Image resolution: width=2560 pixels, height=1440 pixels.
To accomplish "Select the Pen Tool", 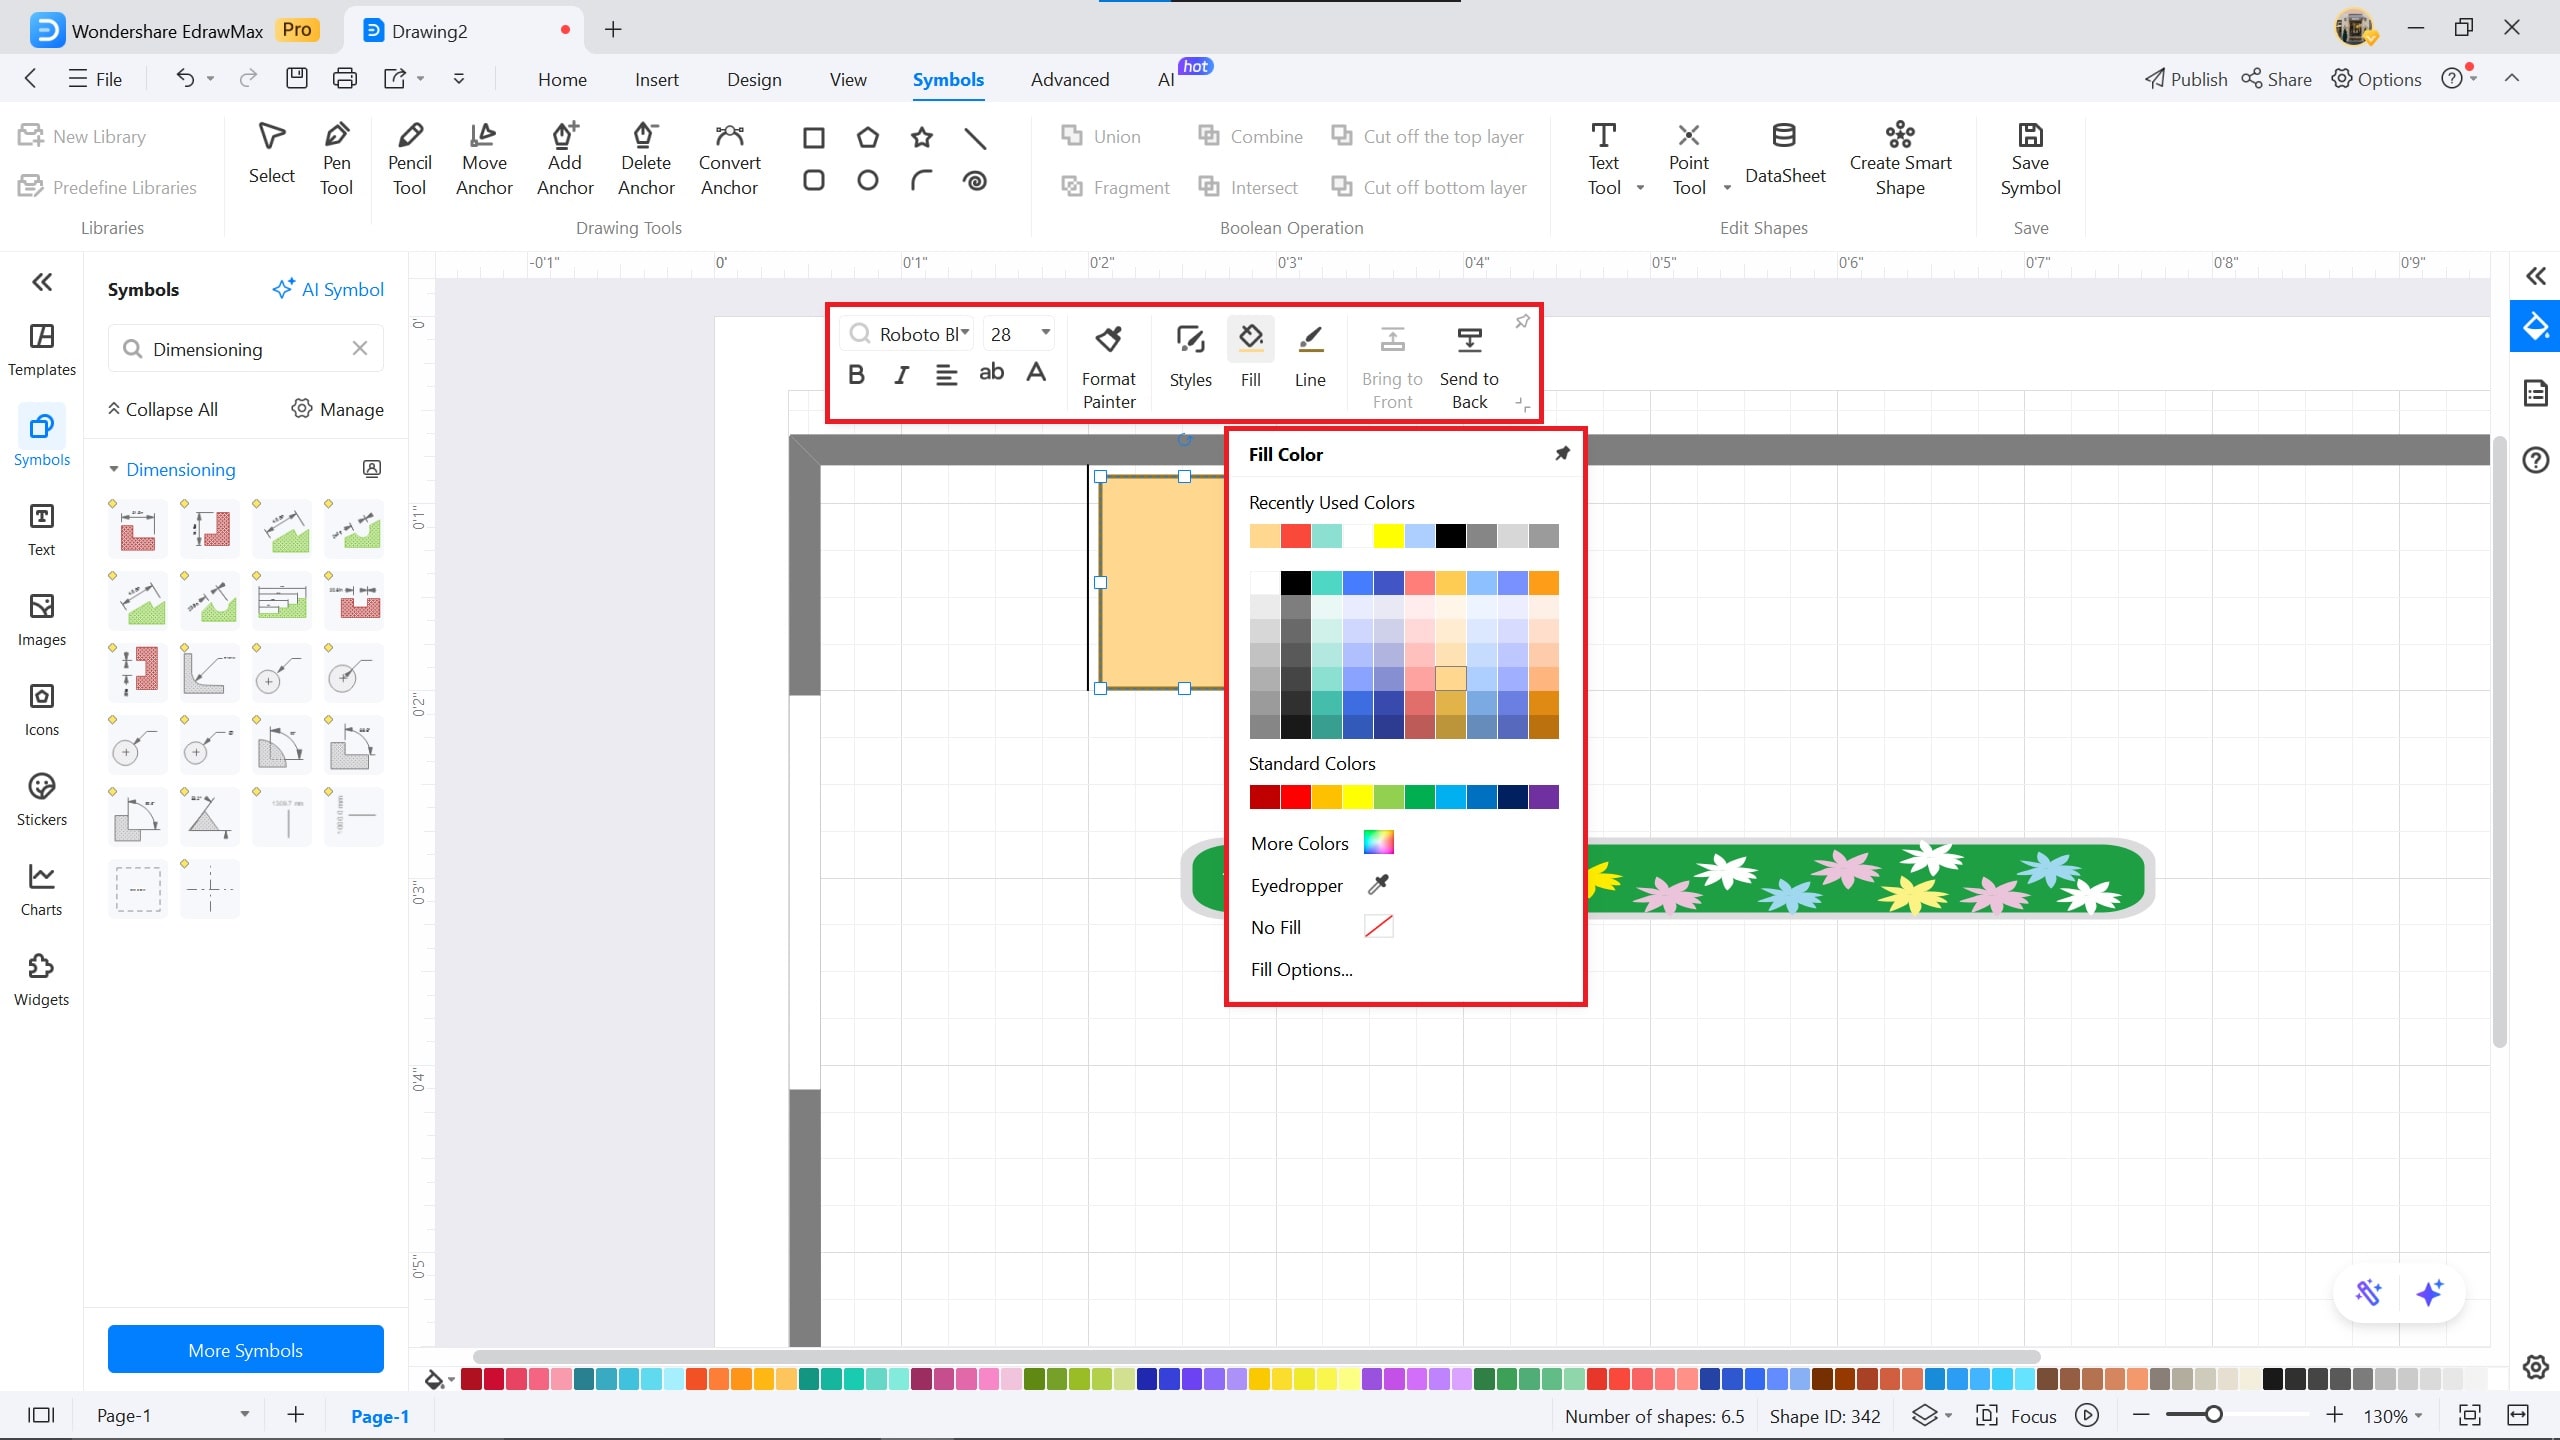I will coord(336,160).
